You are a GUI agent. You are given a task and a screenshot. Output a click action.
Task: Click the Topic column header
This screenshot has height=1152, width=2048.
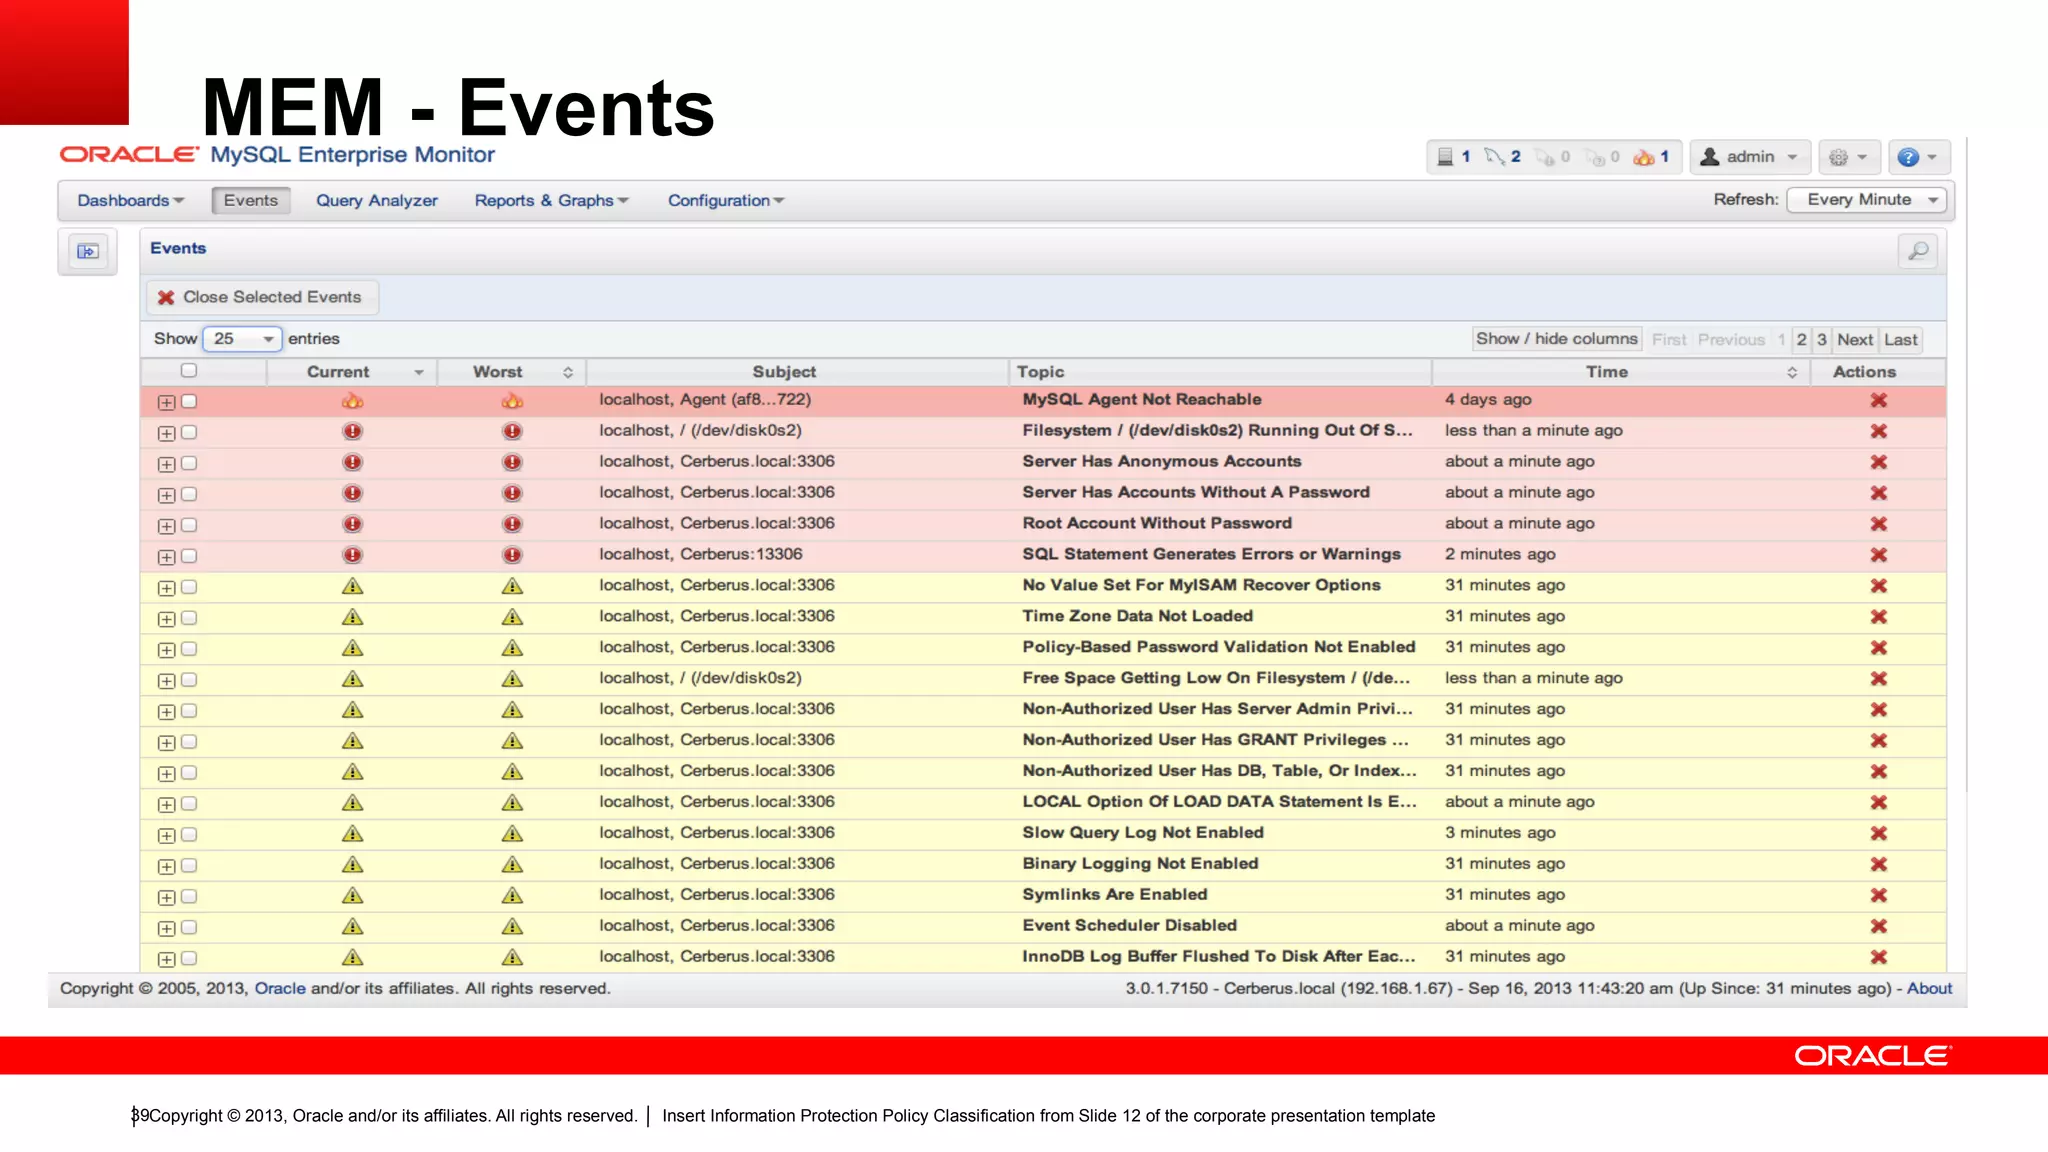[x=1220, y=372]
